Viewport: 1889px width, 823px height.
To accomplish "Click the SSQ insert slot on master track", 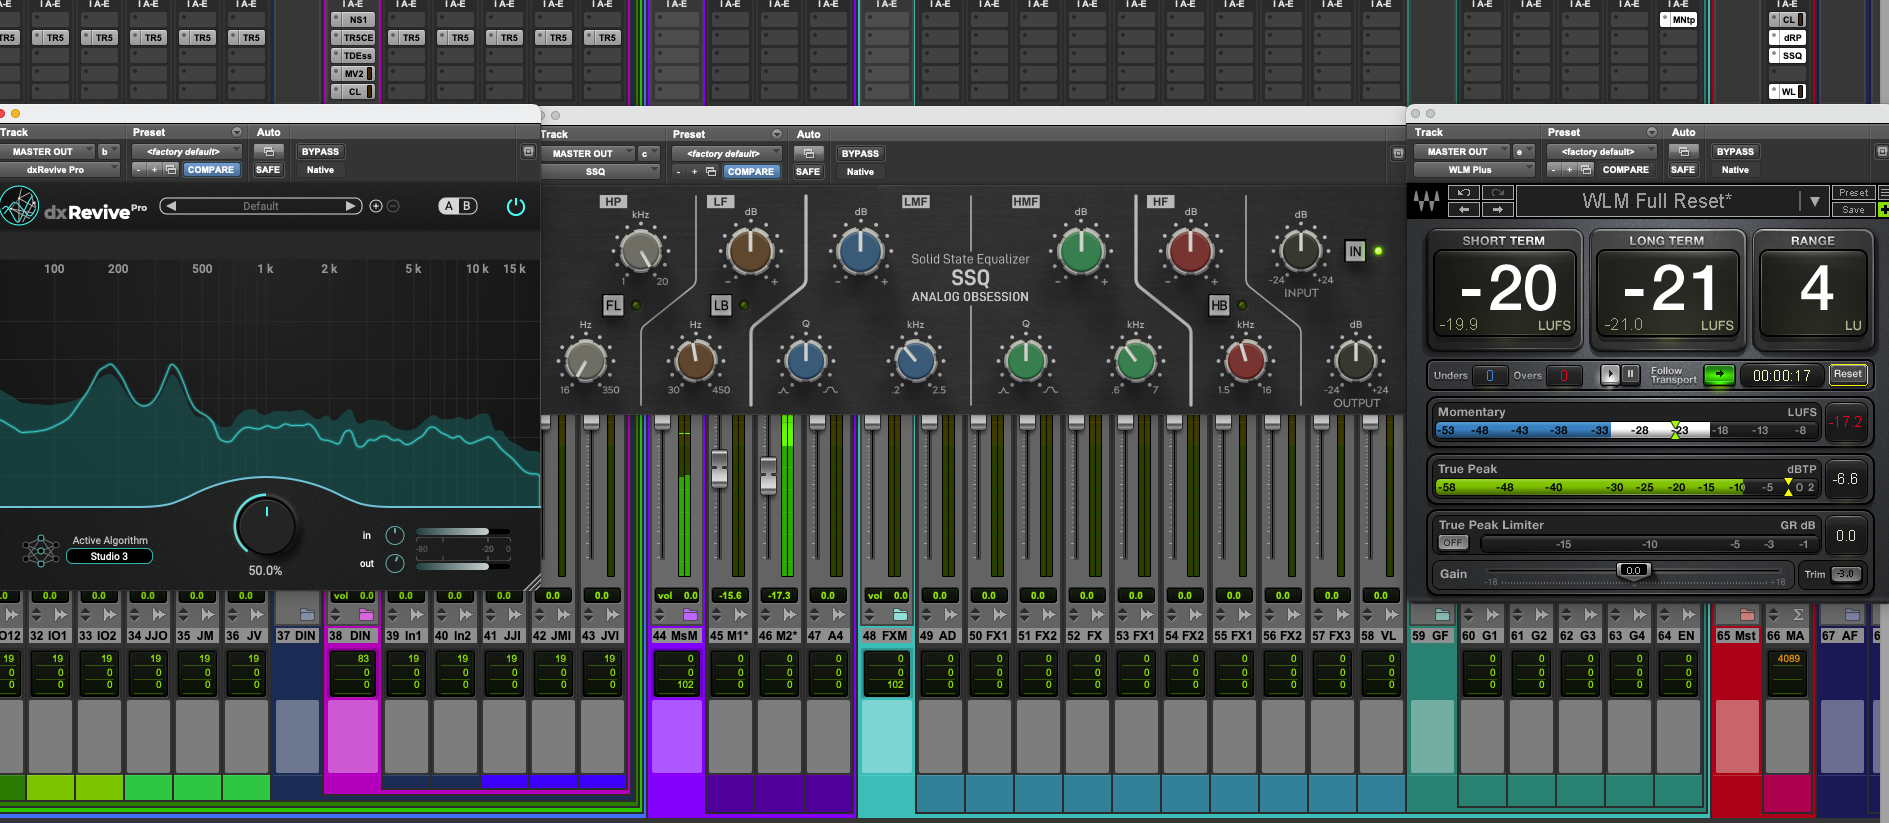I will pos(1787,56).
